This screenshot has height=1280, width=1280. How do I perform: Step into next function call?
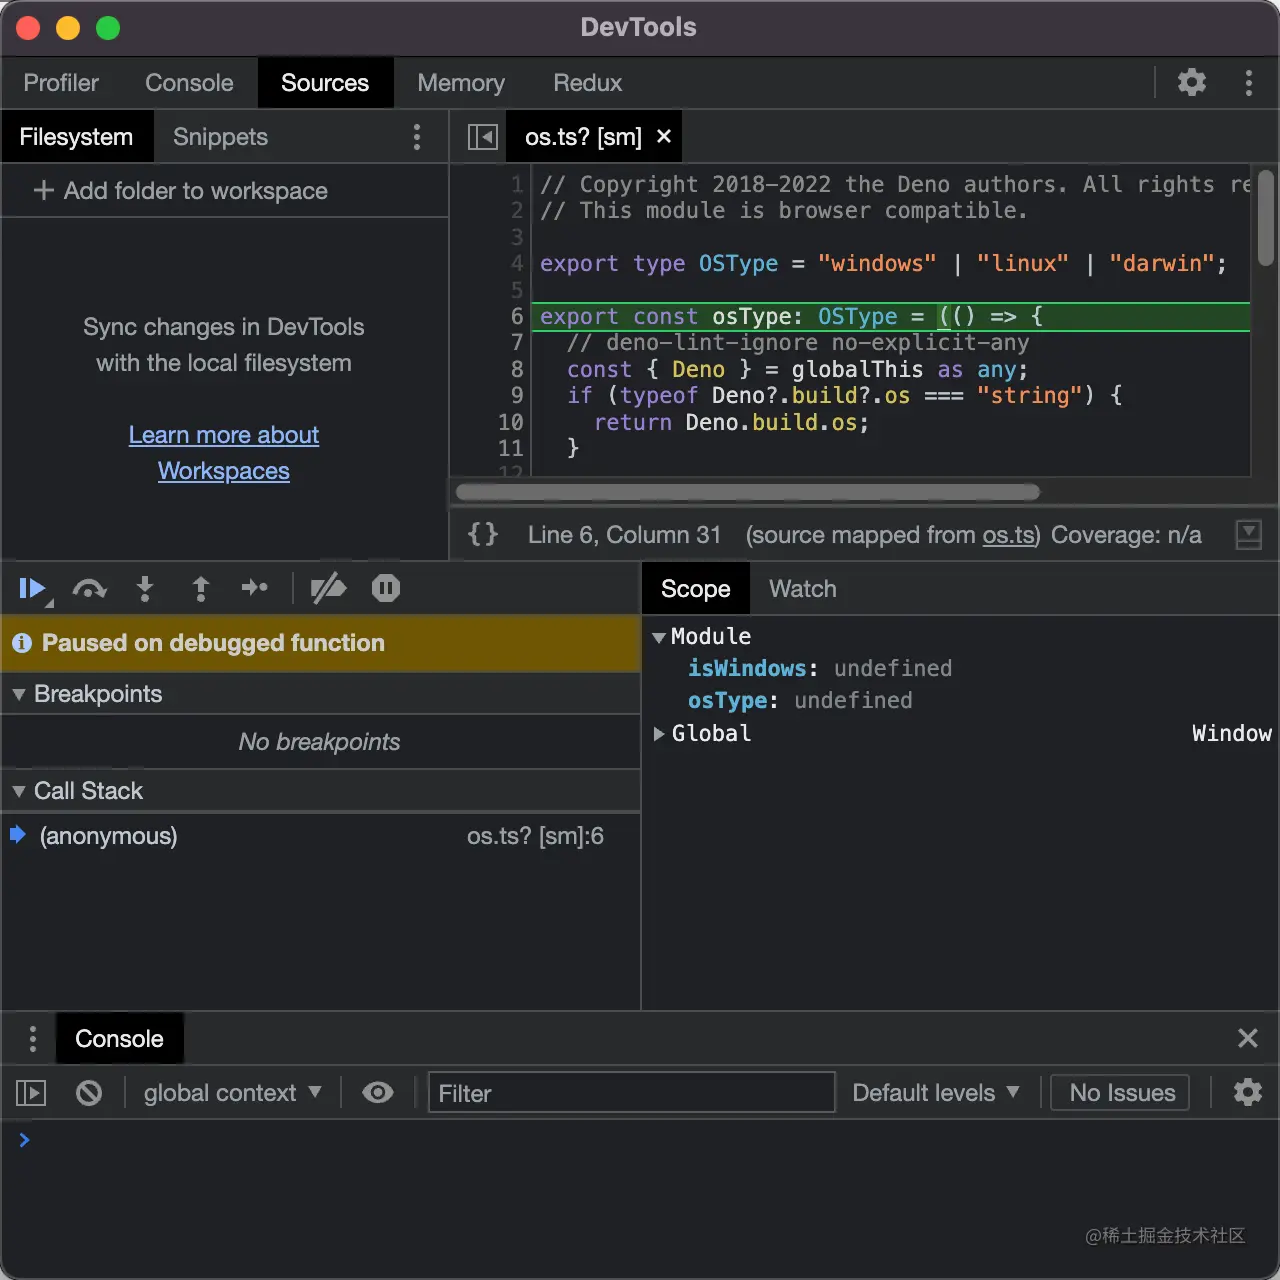tap(145, 589)
